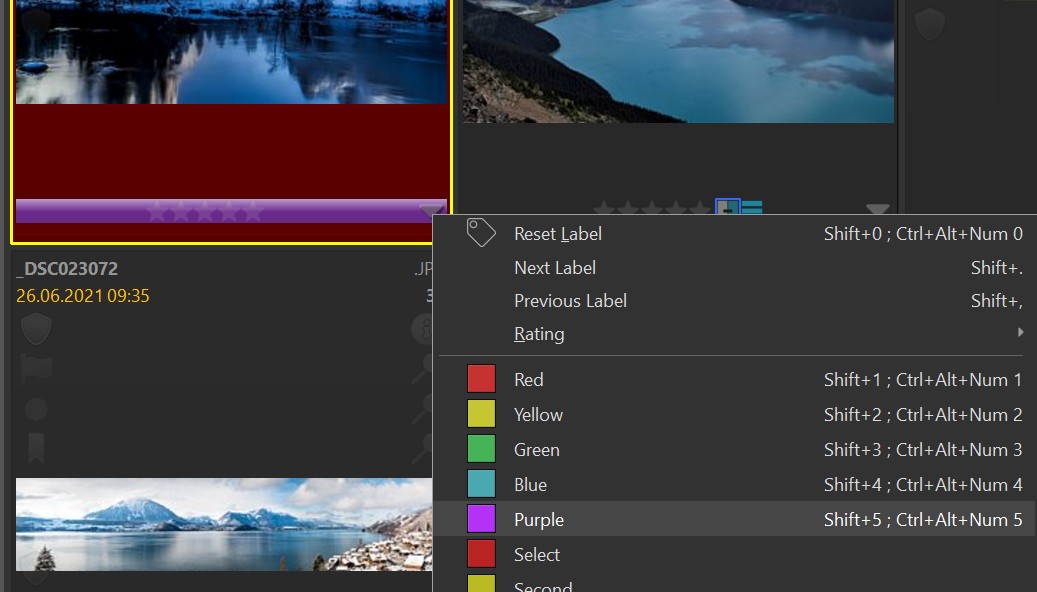The height and width of the screenshot is (592, 1037).
Task: Click the shield icon under _DSC023072
Action: 36,329
